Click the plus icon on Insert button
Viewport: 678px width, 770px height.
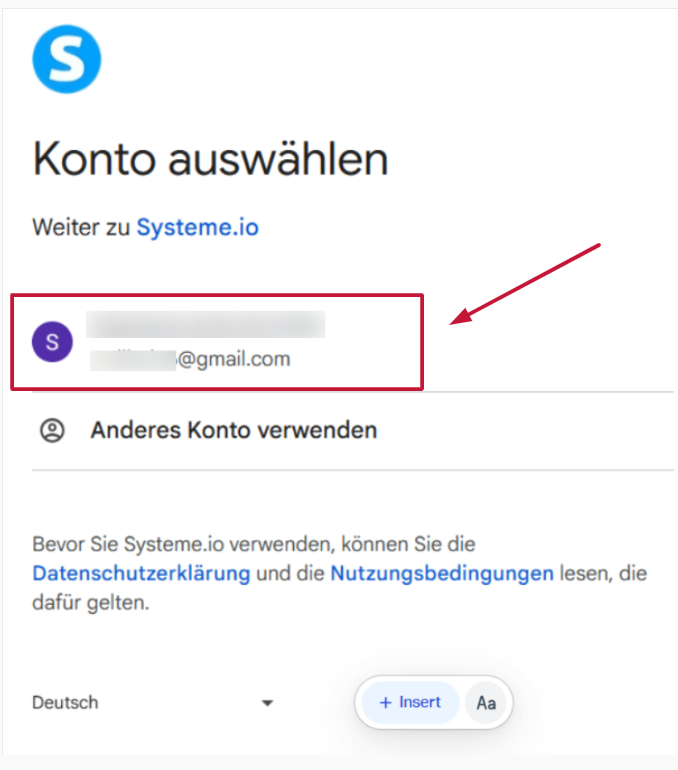[386, 703]
